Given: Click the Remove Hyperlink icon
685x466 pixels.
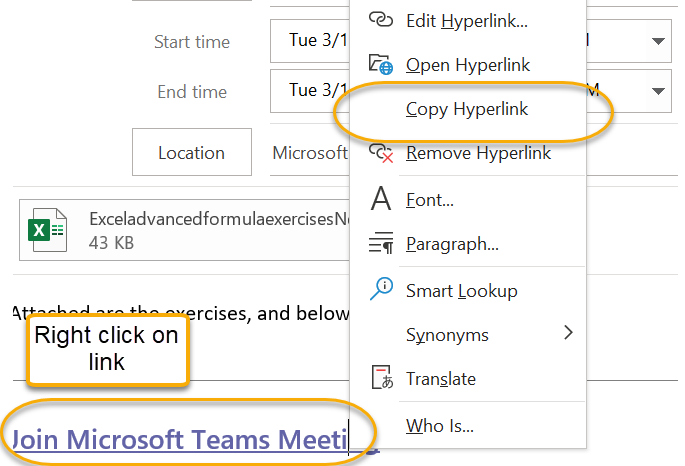Looking at the screenshot, I should (381, 153).
